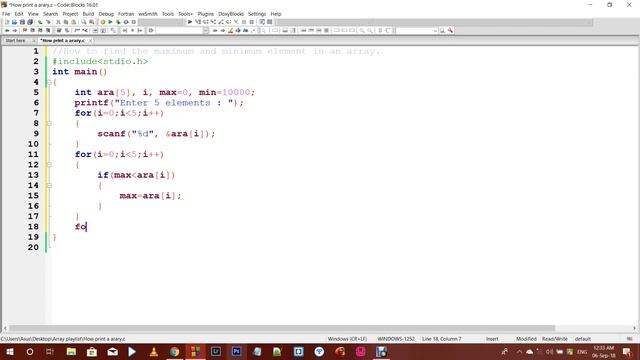Click the yellow gear Build icon
This screenshot has height=360, width=640.
coord(102,22)
